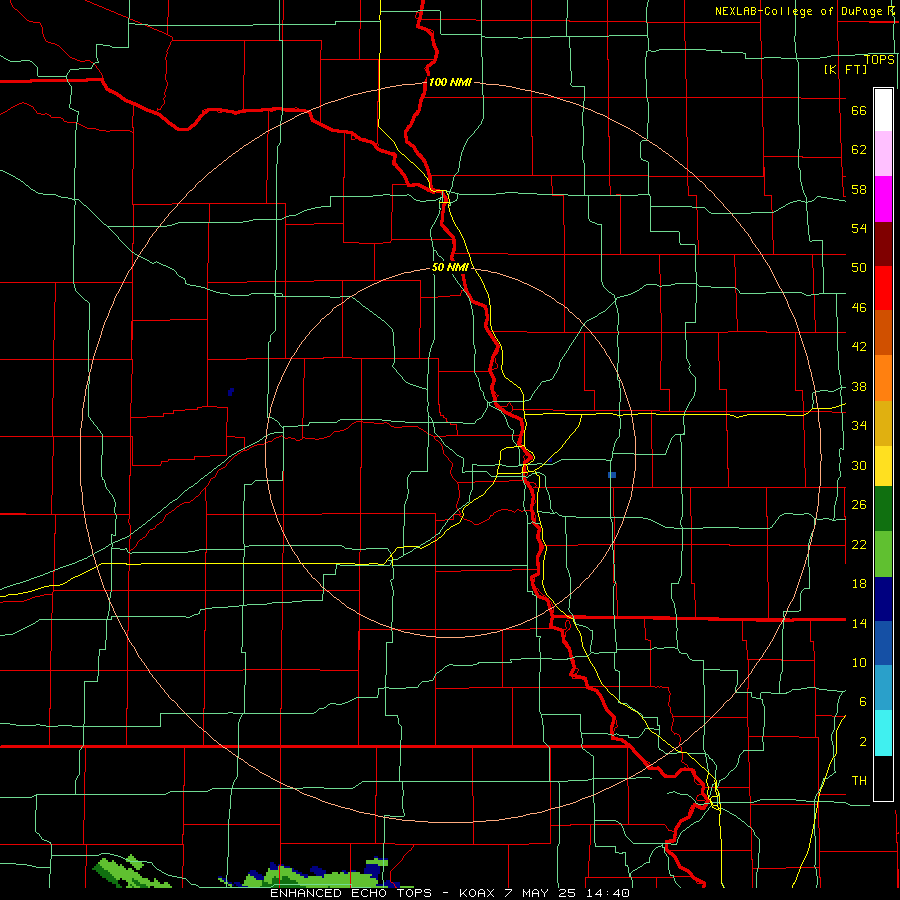This screenshot has width=900, height=900.
Task: Pick the dark orange legend swatch
Action: [x=883, y=332]
